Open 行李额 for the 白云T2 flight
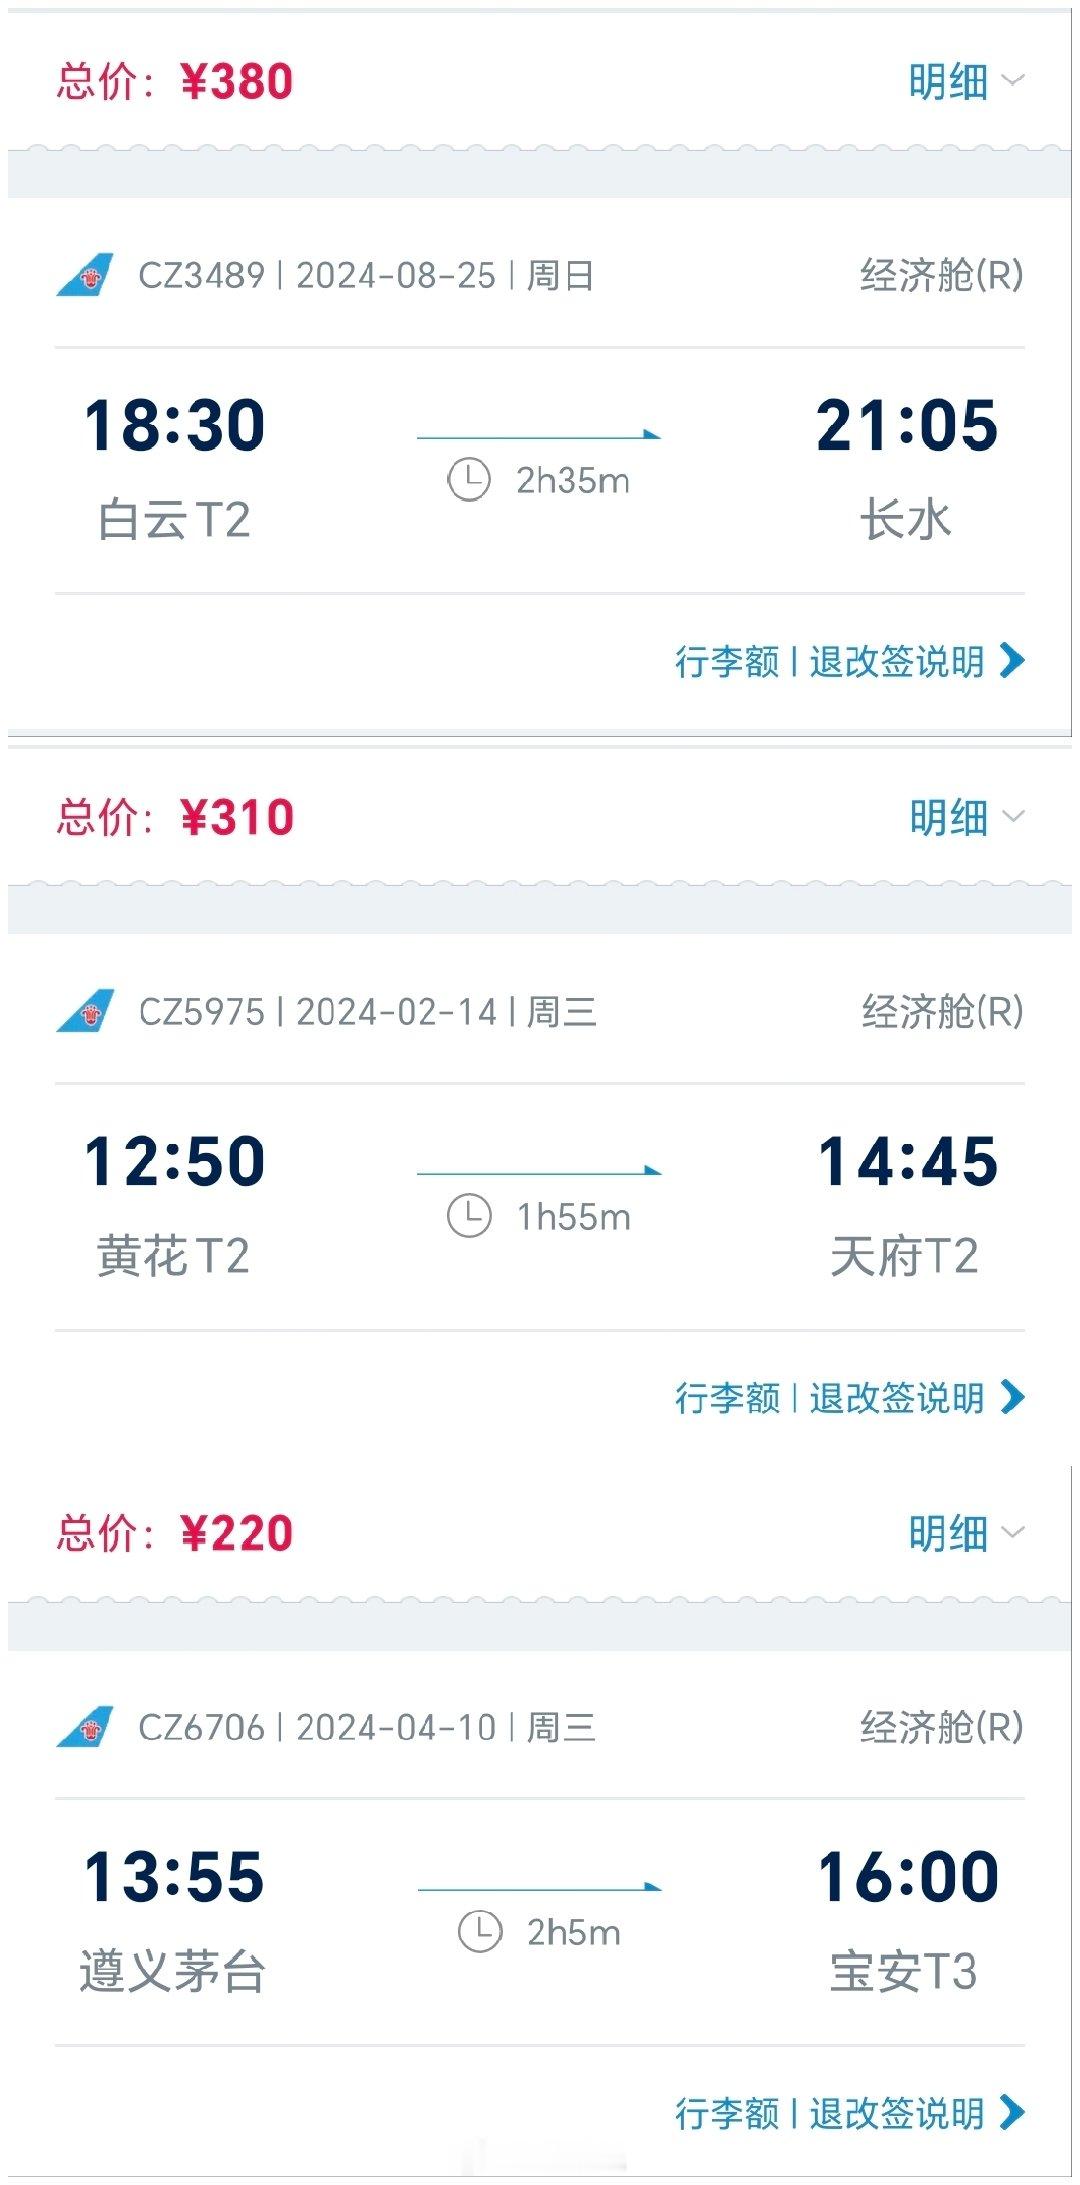Screen dimensions: 1080x2185 [727, 661]
